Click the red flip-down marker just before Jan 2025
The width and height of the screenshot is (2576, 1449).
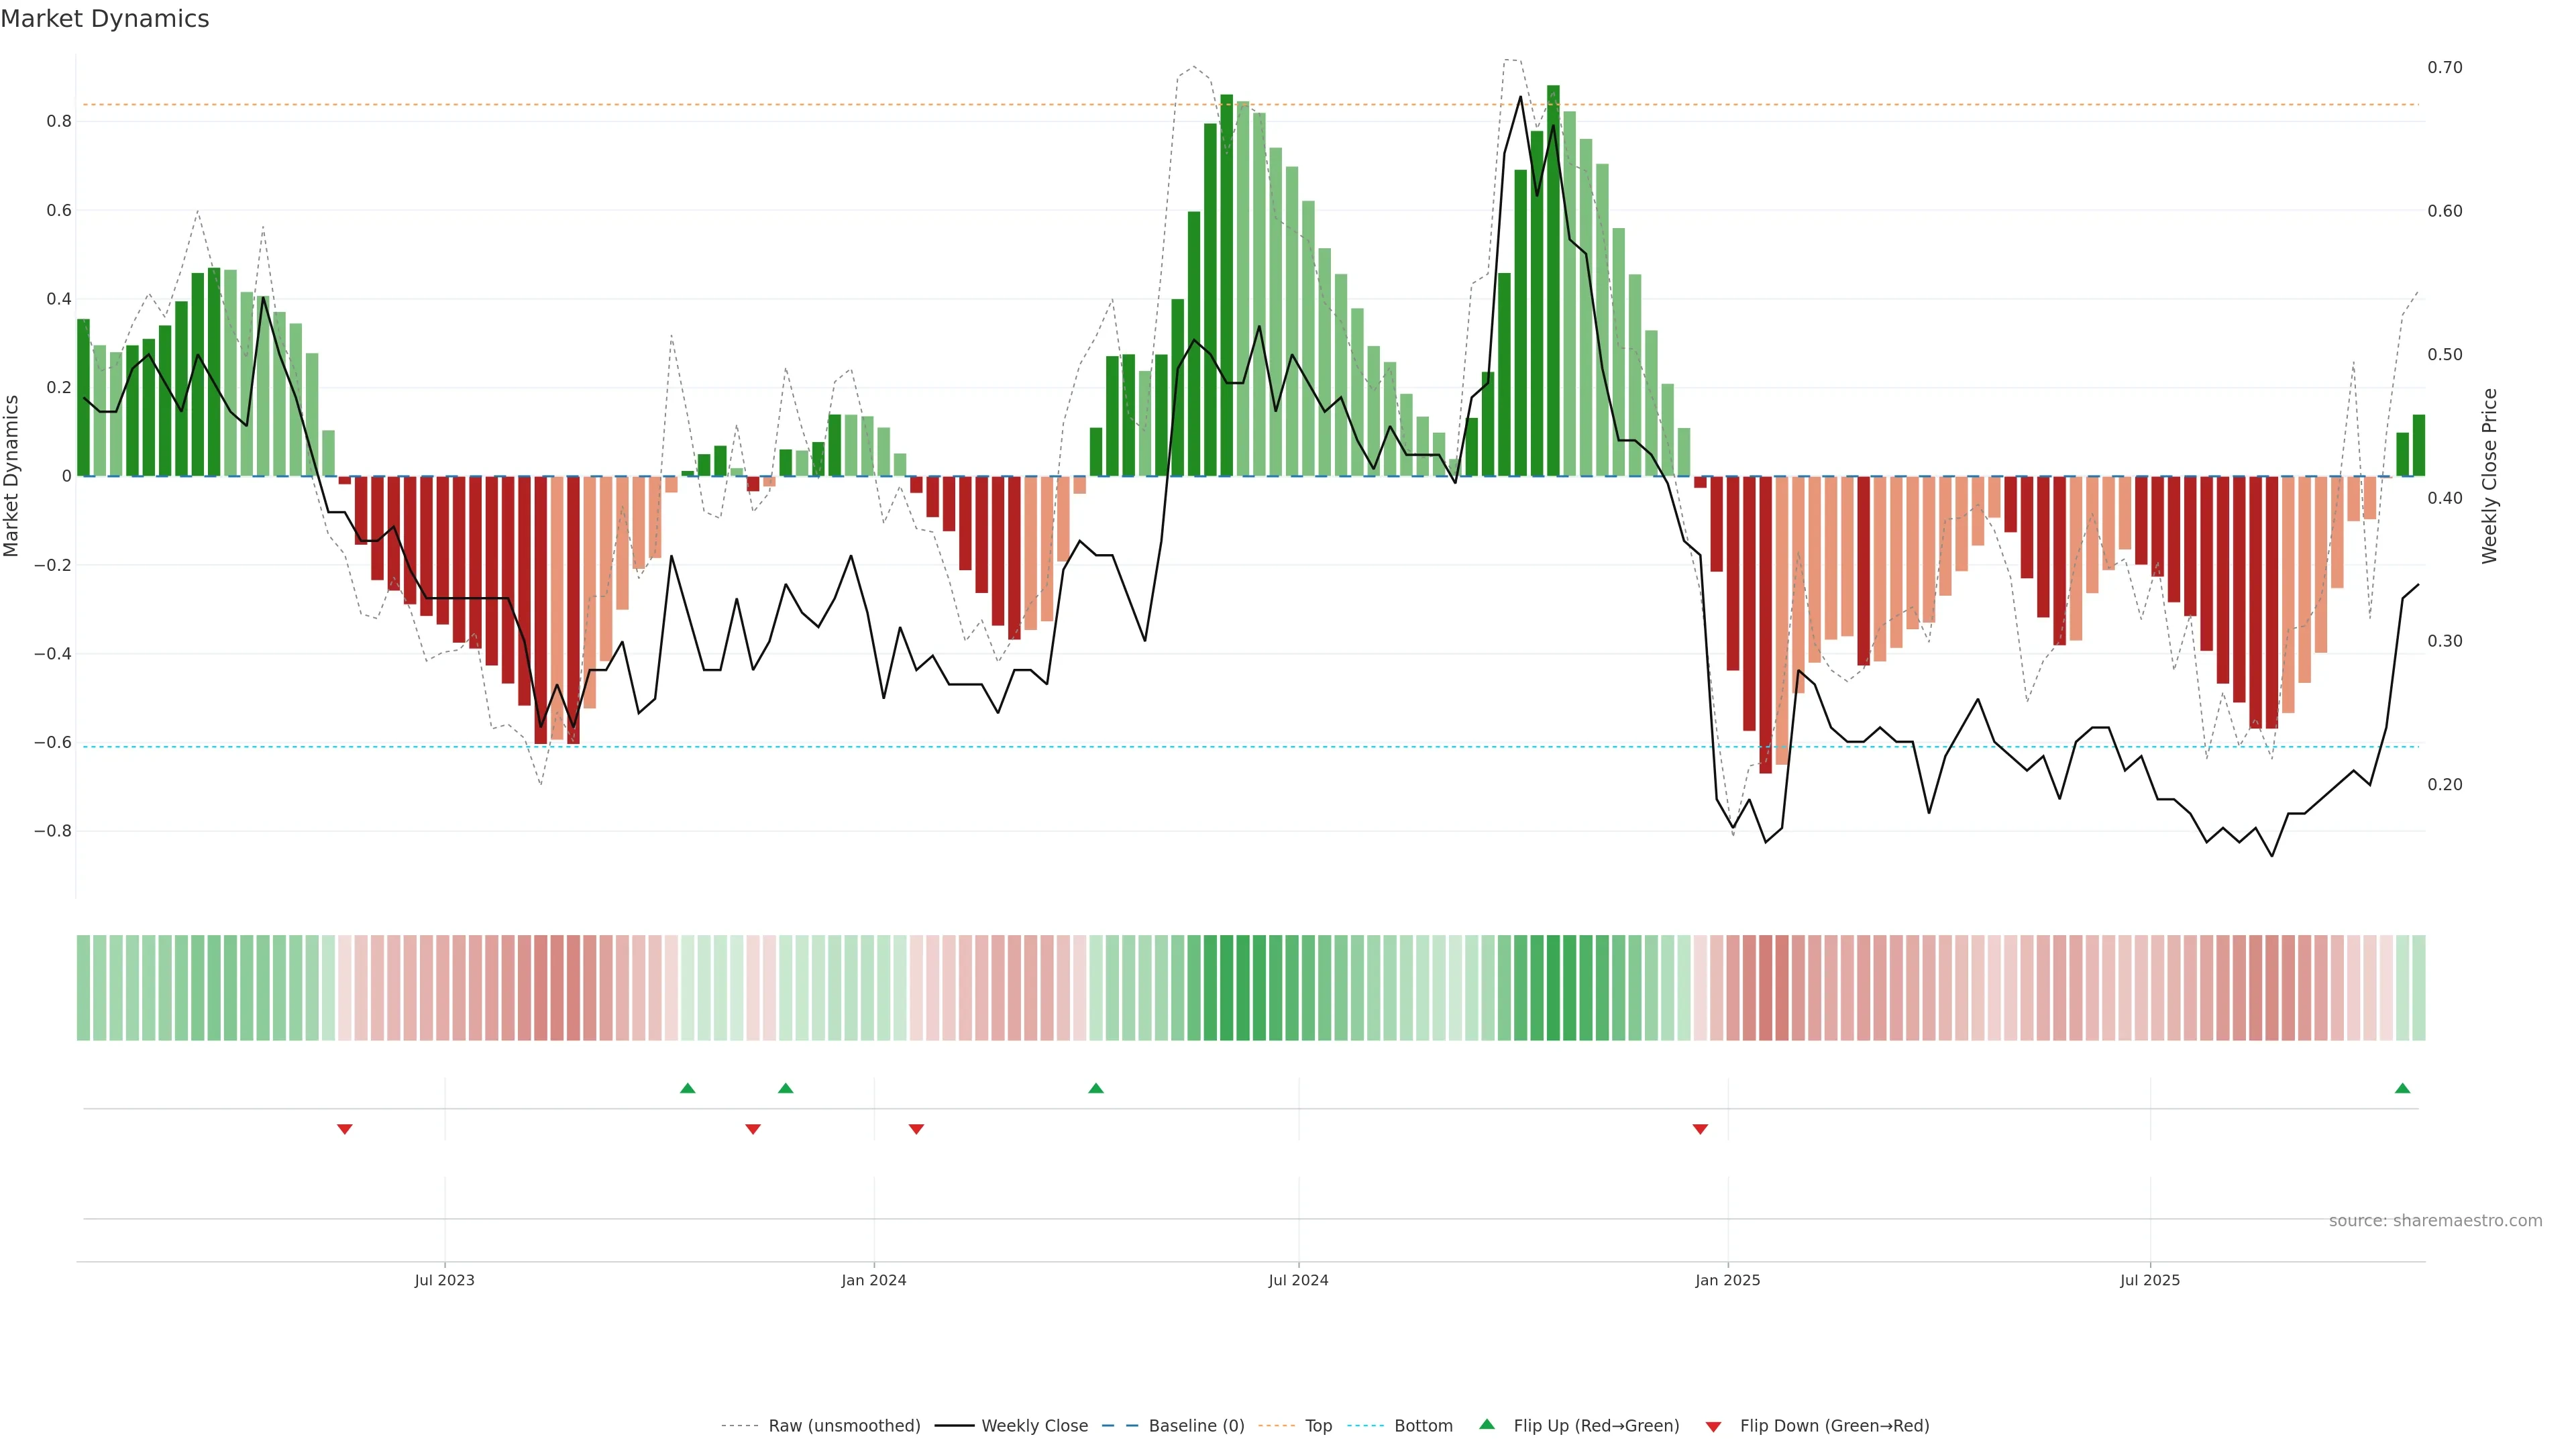pos(1700,1129)
